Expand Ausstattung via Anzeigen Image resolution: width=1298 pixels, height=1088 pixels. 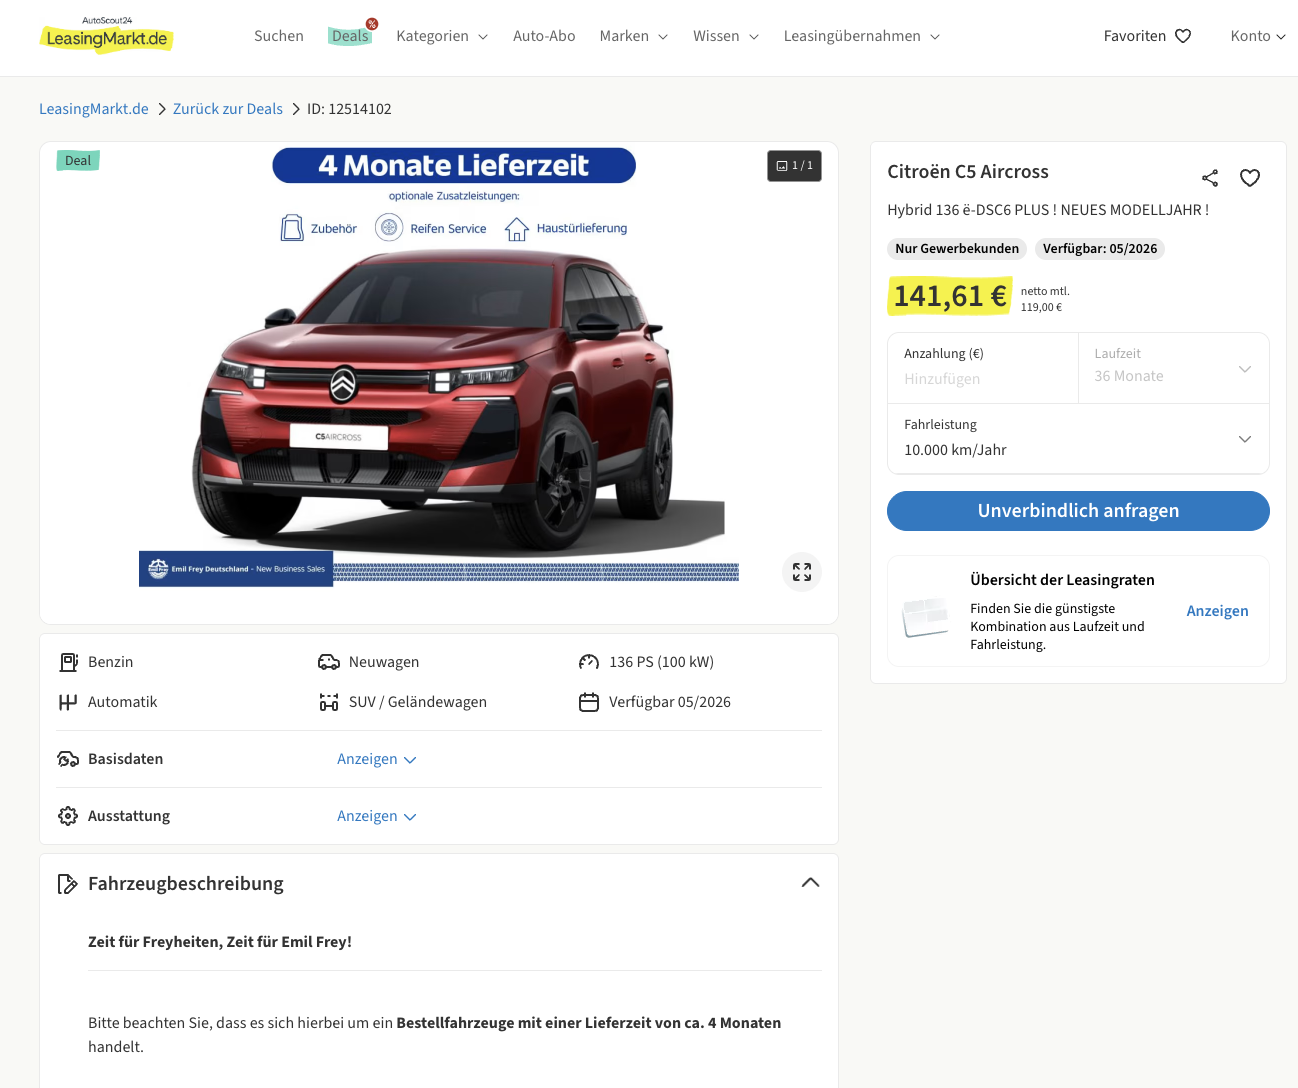[x=376, y=816]
